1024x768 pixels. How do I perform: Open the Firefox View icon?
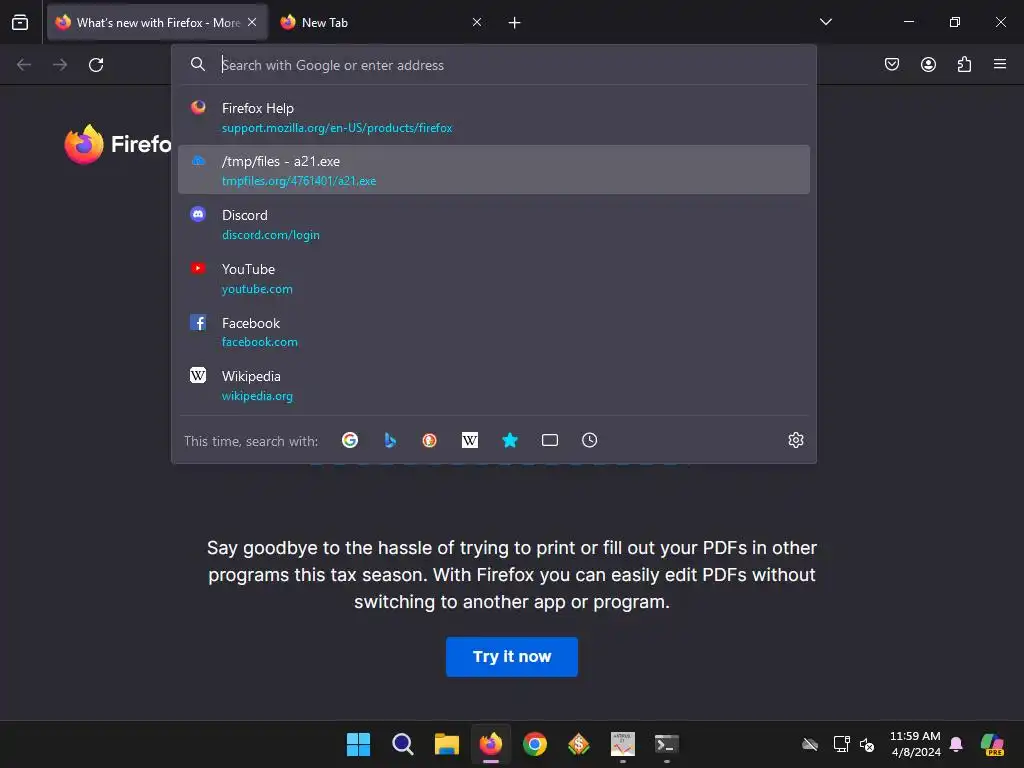click(20, 23)
